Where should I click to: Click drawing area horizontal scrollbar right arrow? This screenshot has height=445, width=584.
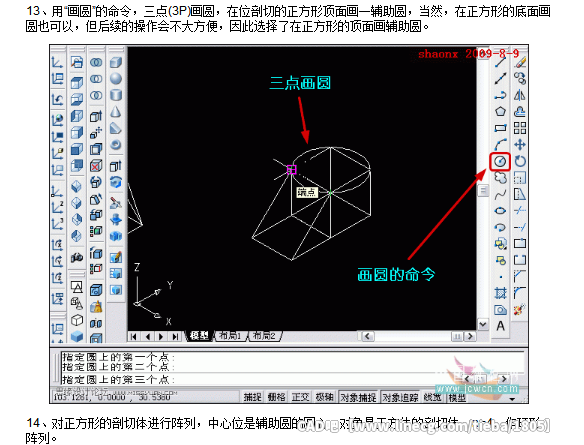tap(471, 336)
